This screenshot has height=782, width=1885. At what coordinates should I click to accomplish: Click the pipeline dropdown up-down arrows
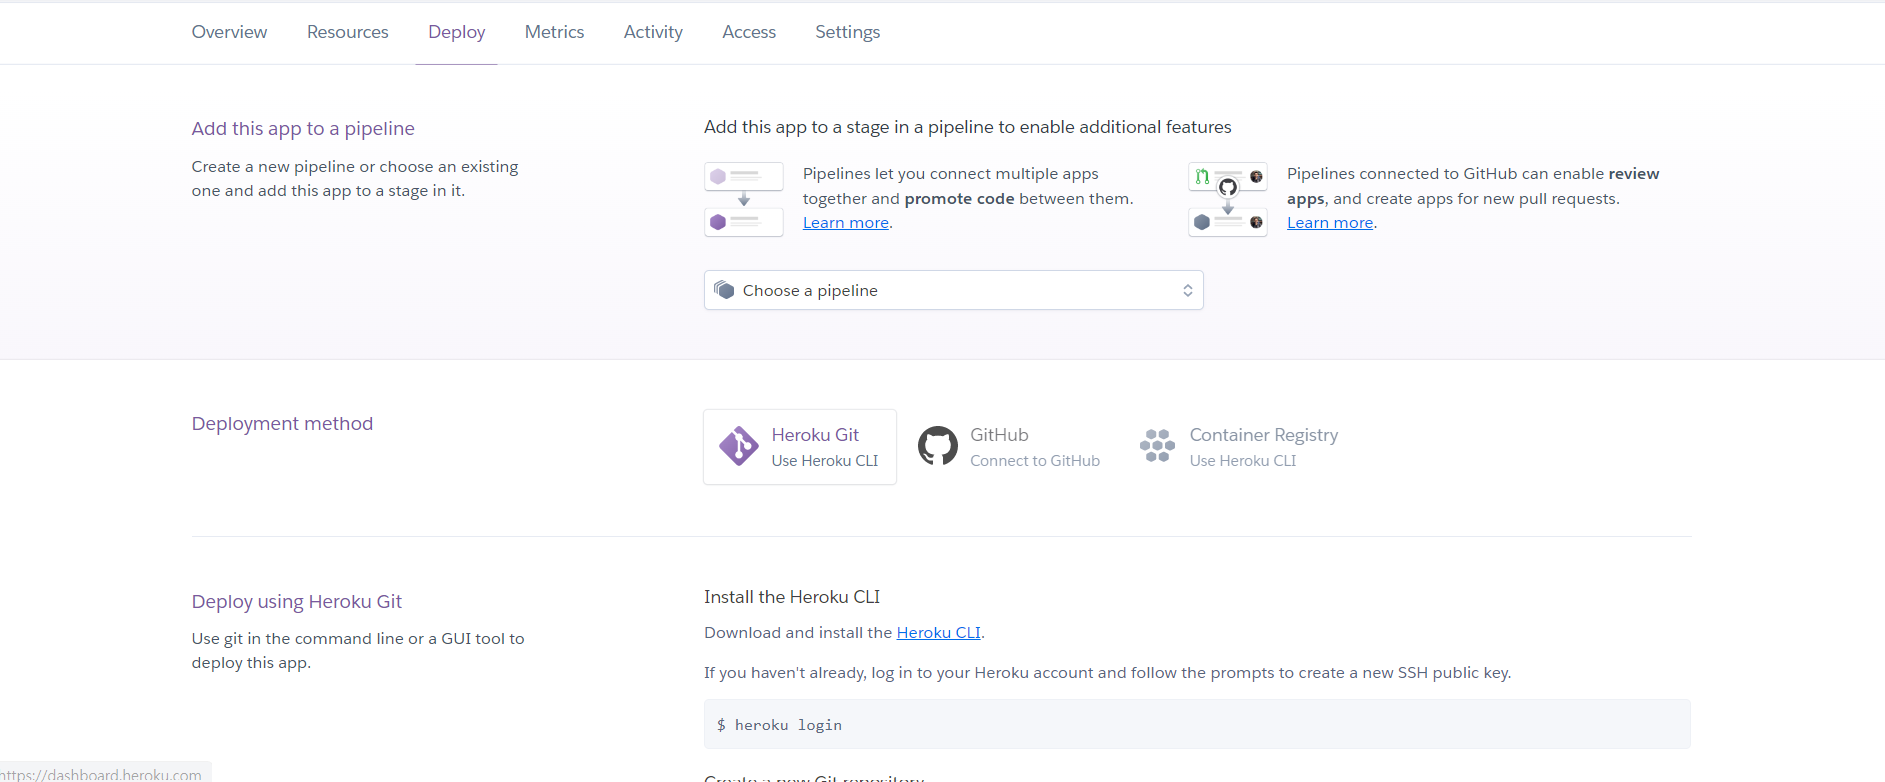point(1187,290)
